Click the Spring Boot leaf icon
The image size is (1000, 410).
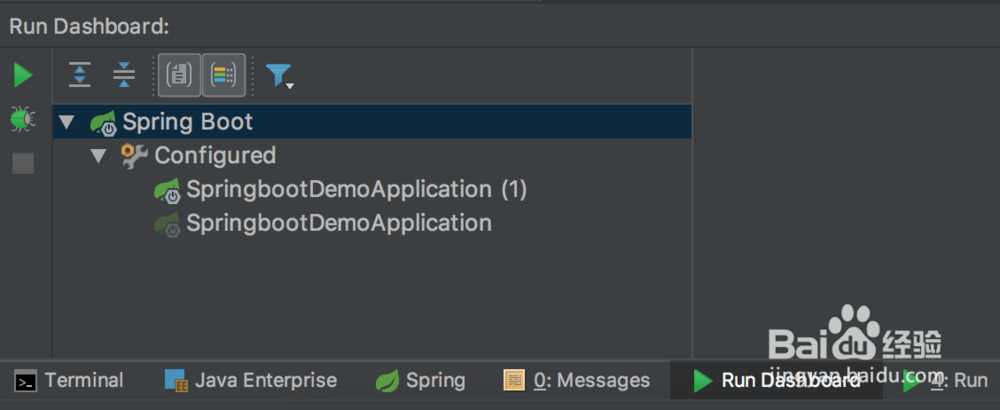point(103,123)
